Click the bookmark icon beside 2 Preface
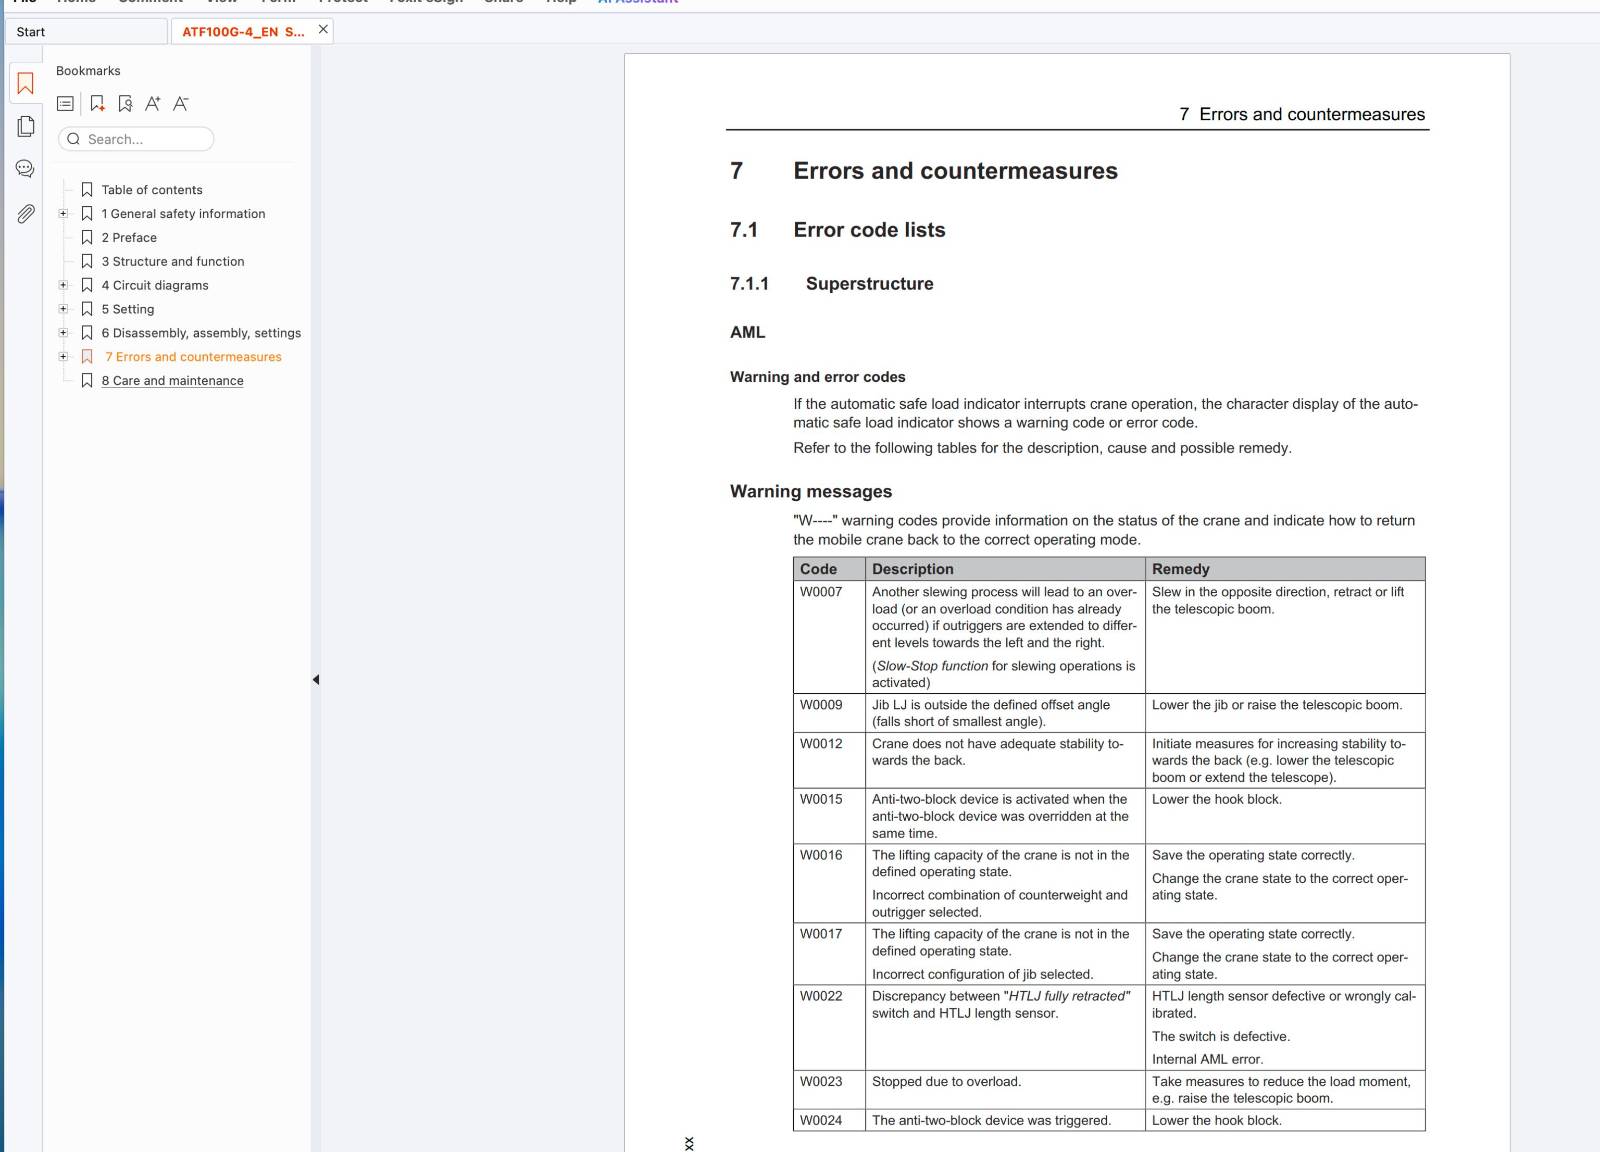Screen dimensions: 1600x1152 [87, 237]
